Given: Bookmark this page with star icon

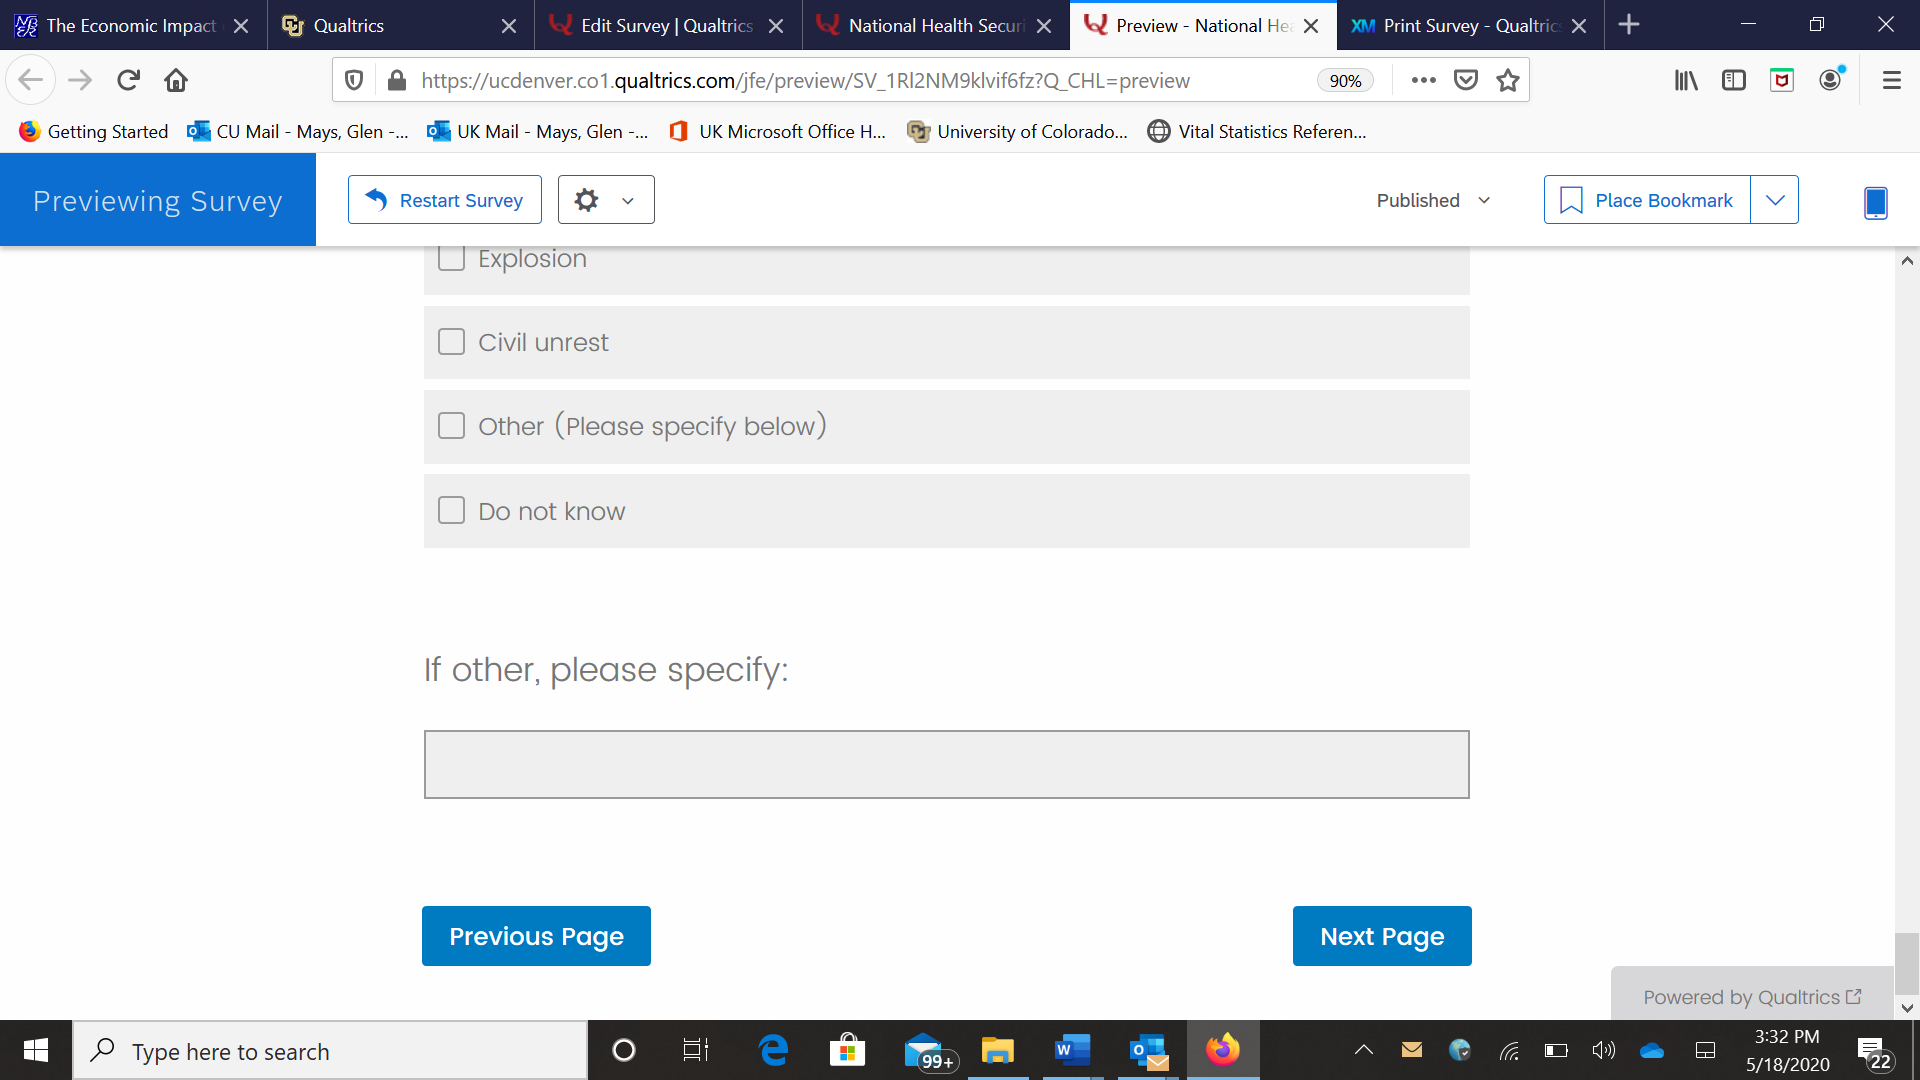Looking at the screenshot, I should tap(1508, 80).
